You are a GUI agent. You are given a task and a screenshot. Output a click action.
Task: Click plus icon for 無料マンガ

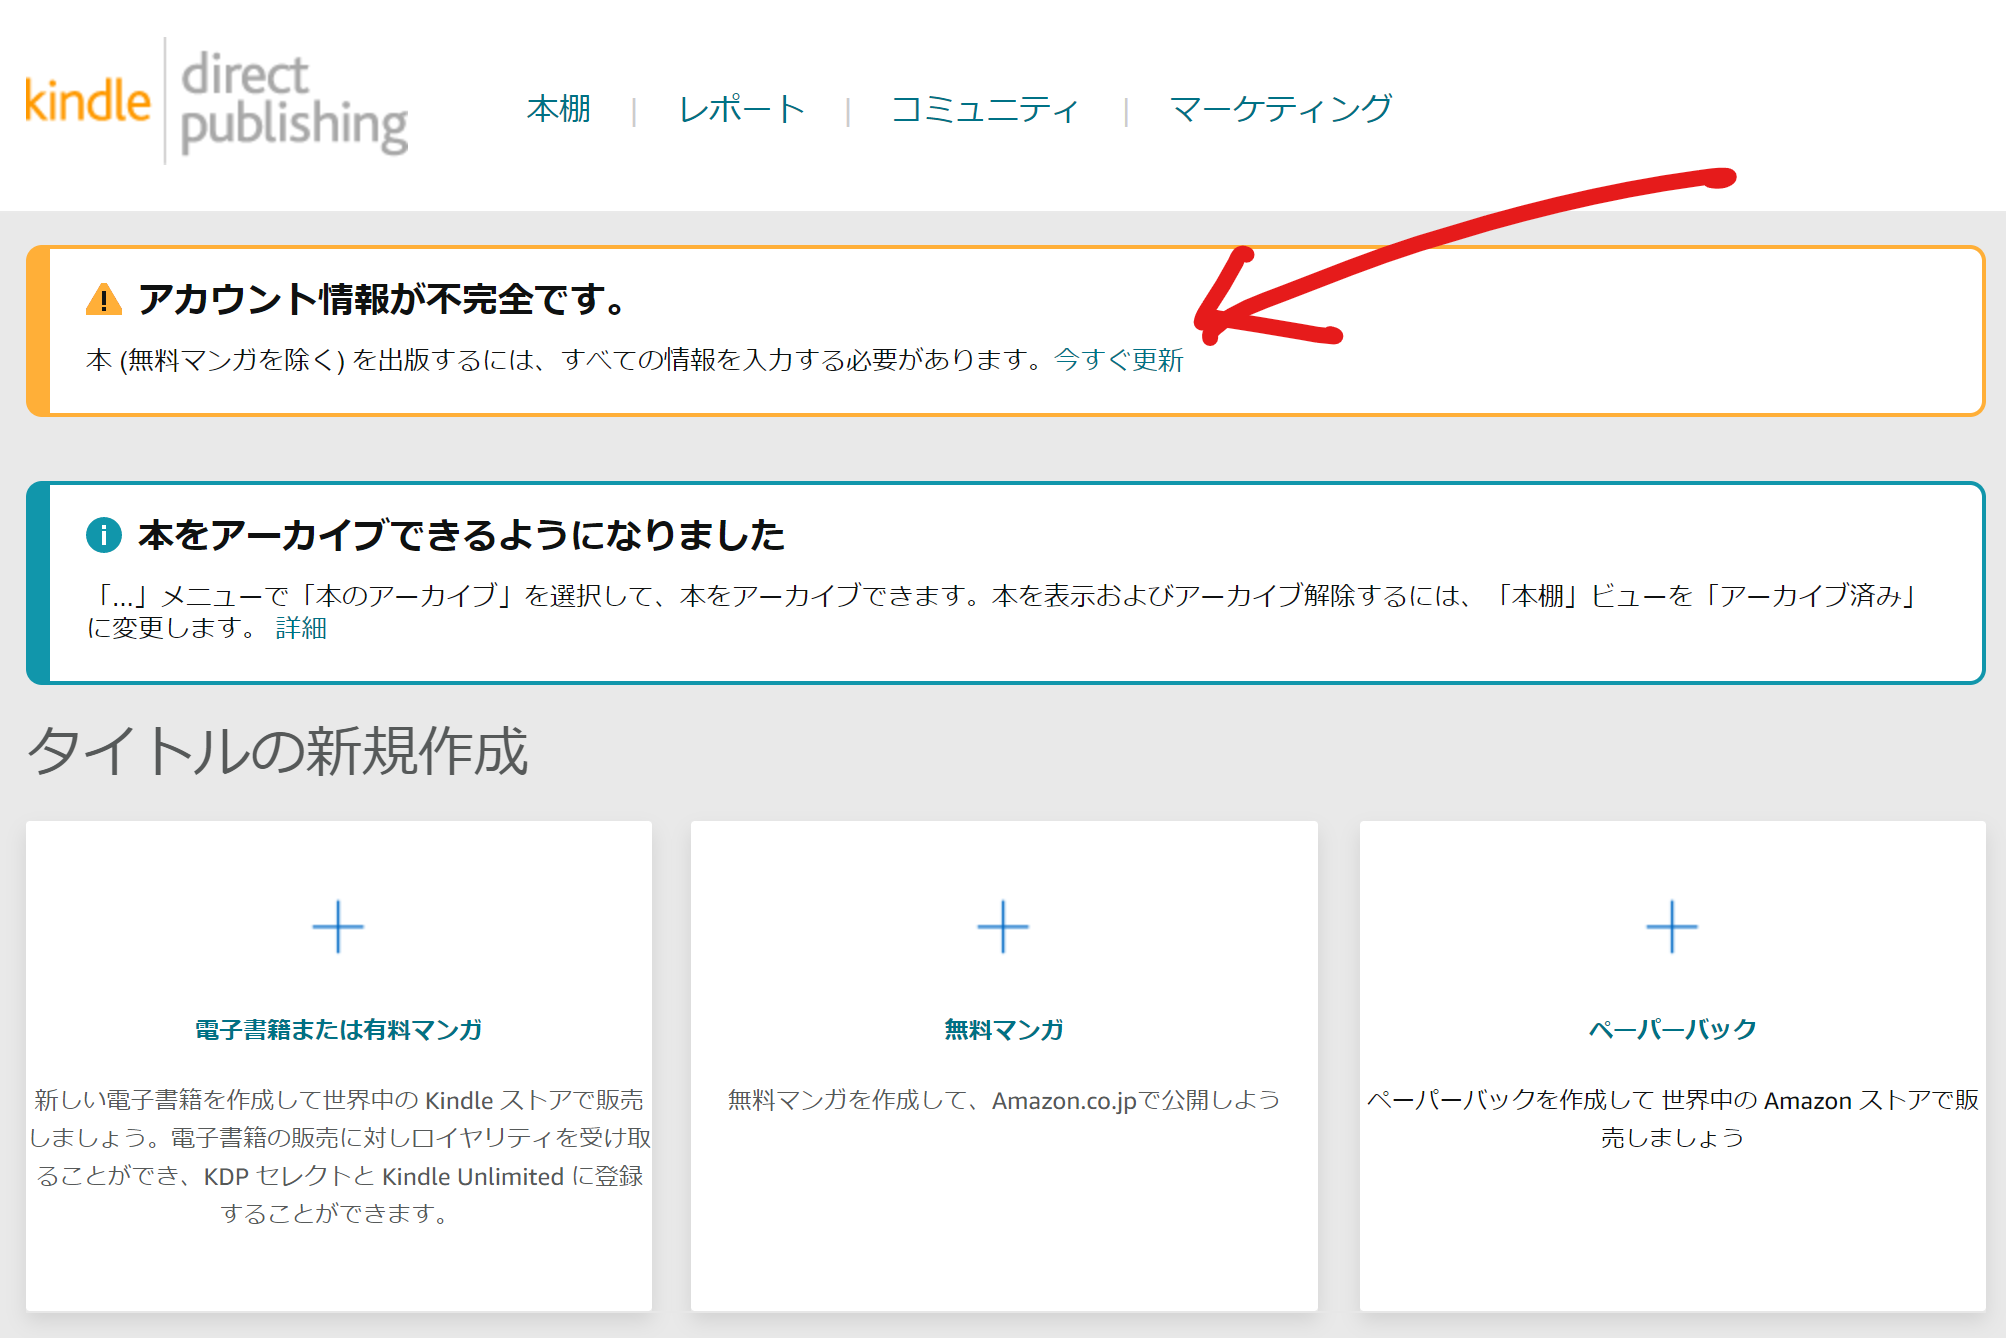click(1003, 927)
